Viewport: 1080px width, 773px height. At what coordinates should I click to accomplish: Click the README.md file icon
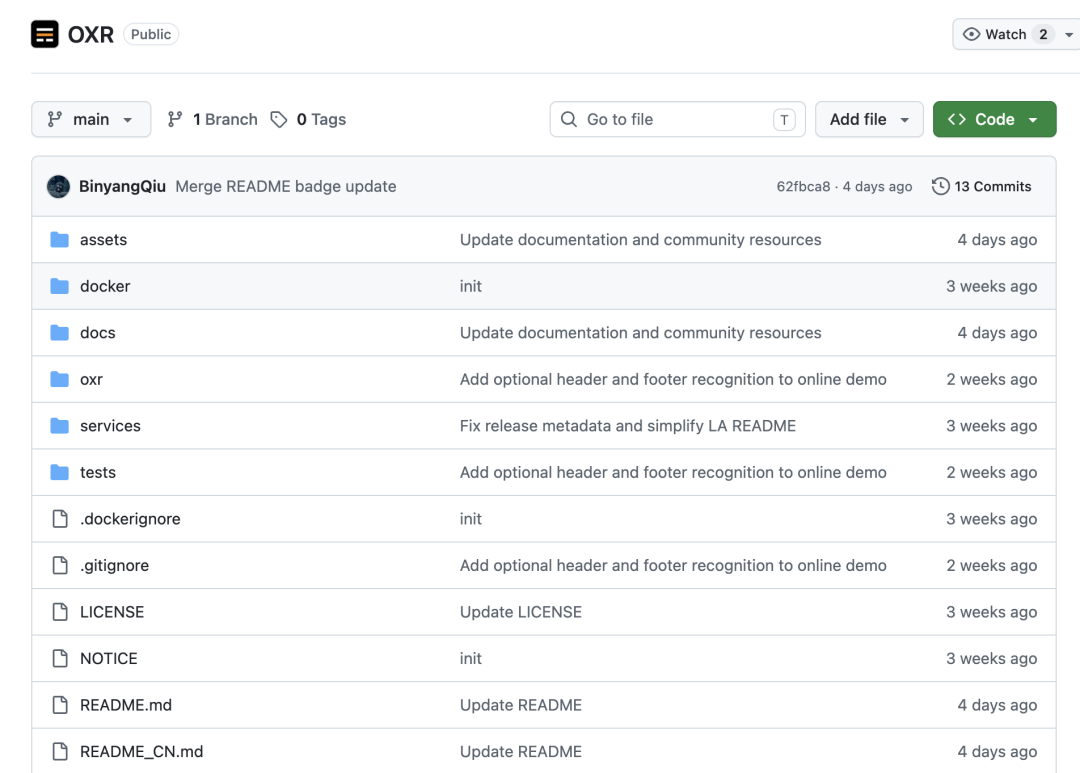(x=60, y=705)
